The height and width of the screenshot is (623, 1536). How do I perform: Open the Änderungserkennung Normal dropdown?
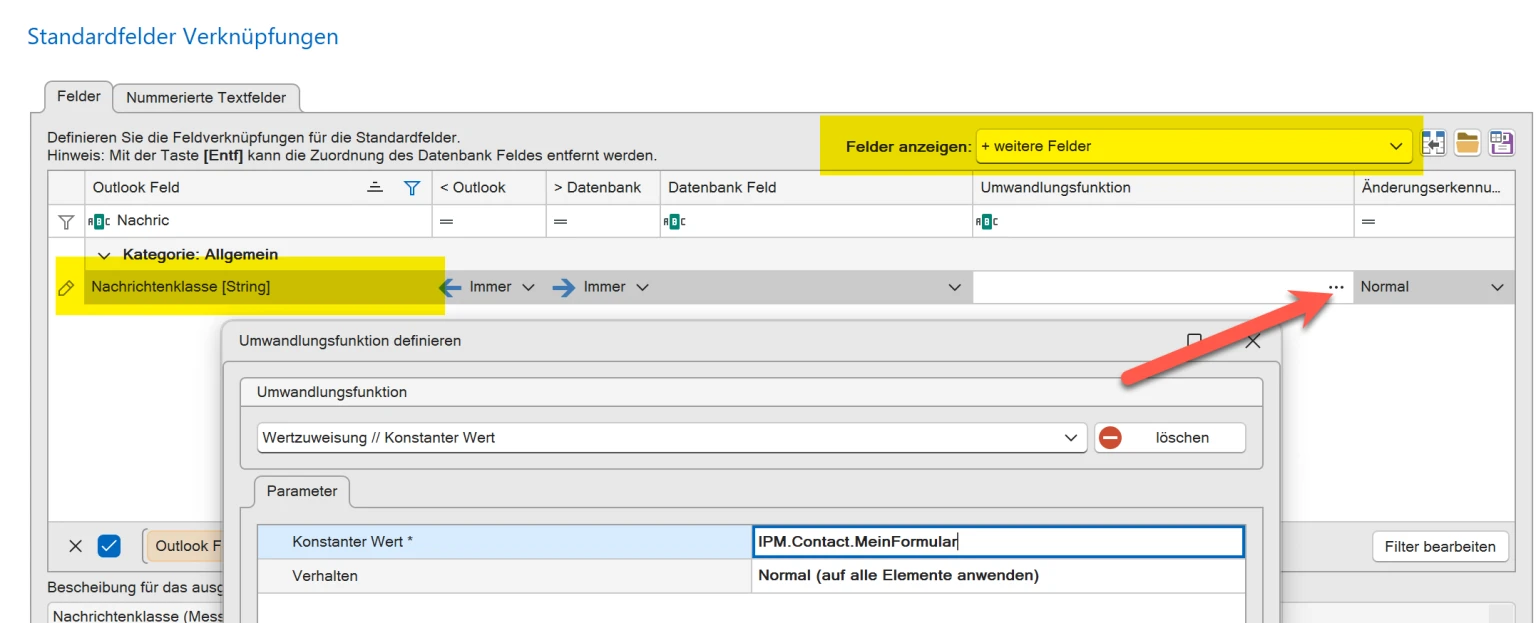point(1497,287)
